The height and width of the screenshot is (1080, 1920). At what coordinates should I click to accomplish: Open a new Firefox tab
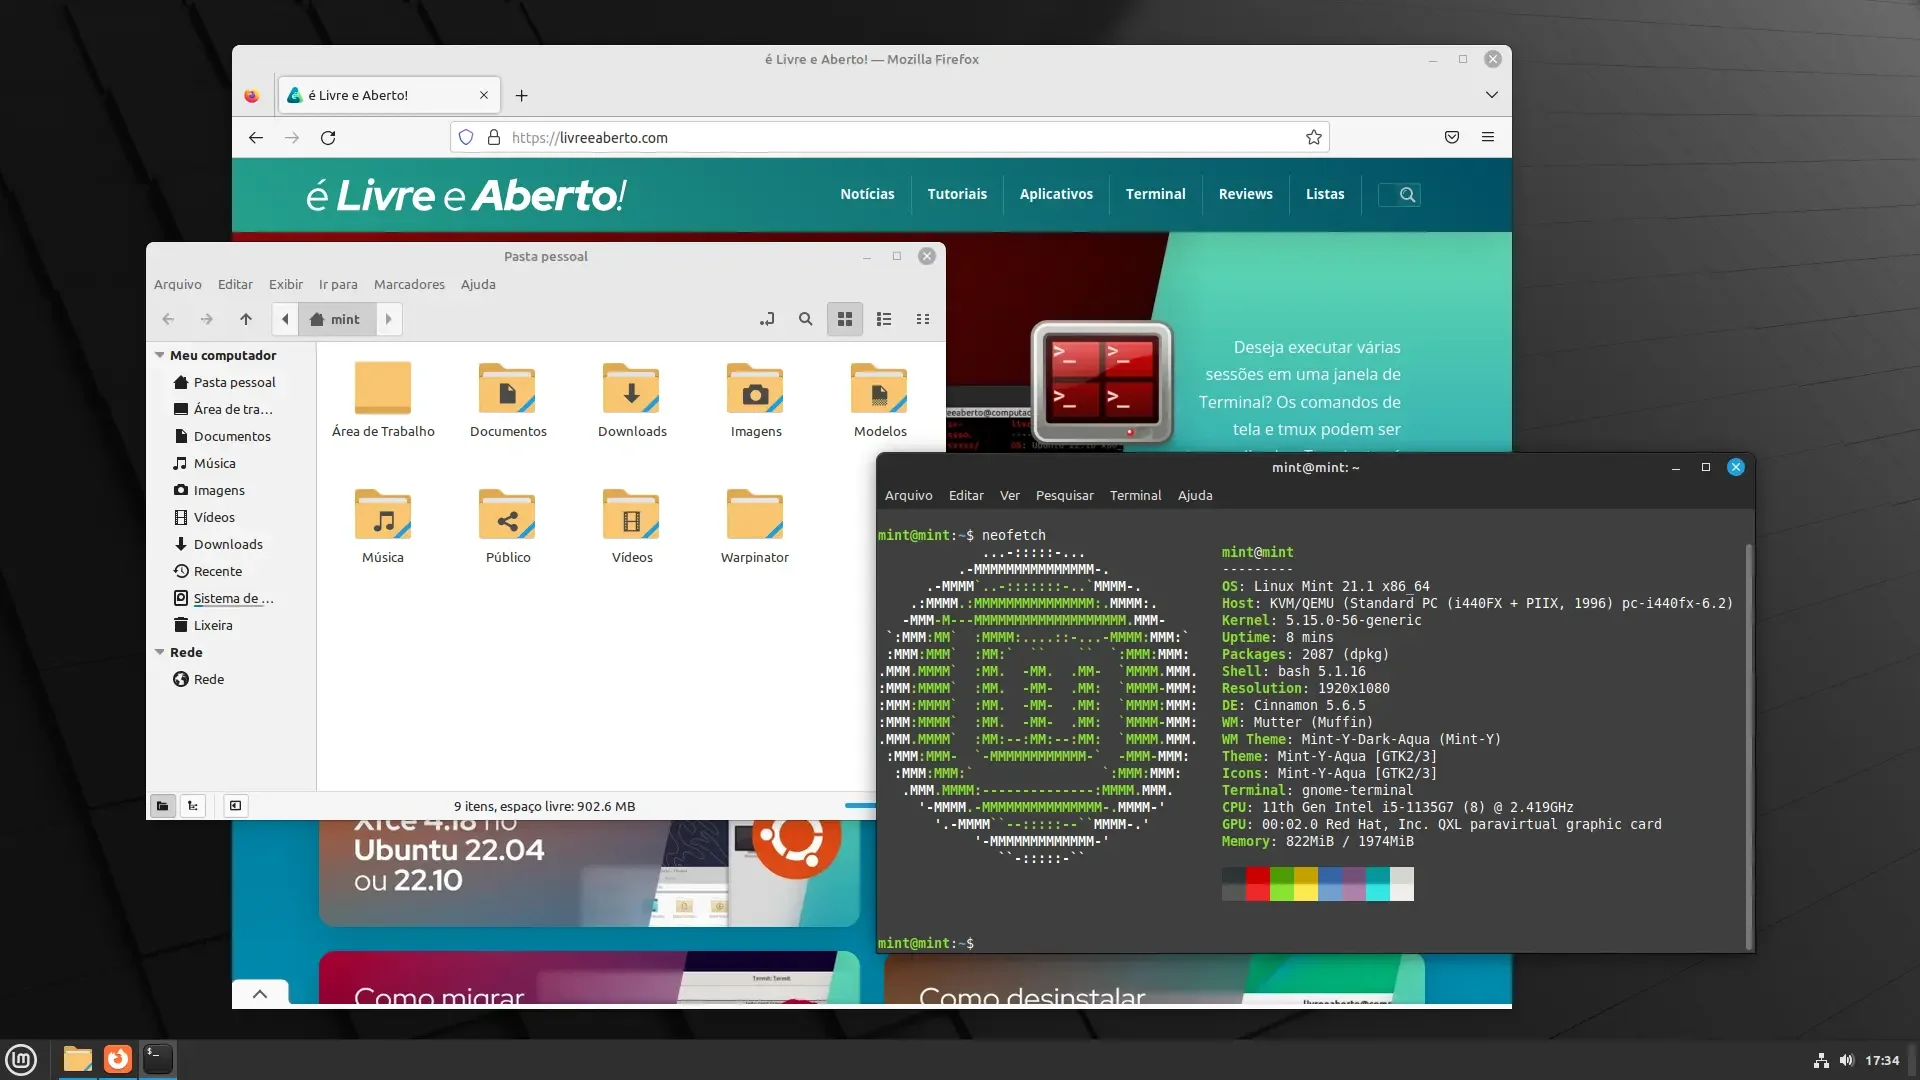tap(521, 95)
